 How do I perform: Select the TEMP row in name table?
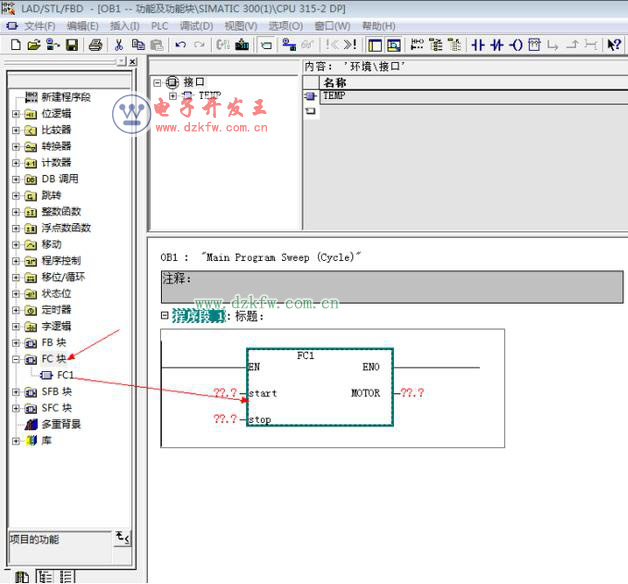click(x=473, y=96)
